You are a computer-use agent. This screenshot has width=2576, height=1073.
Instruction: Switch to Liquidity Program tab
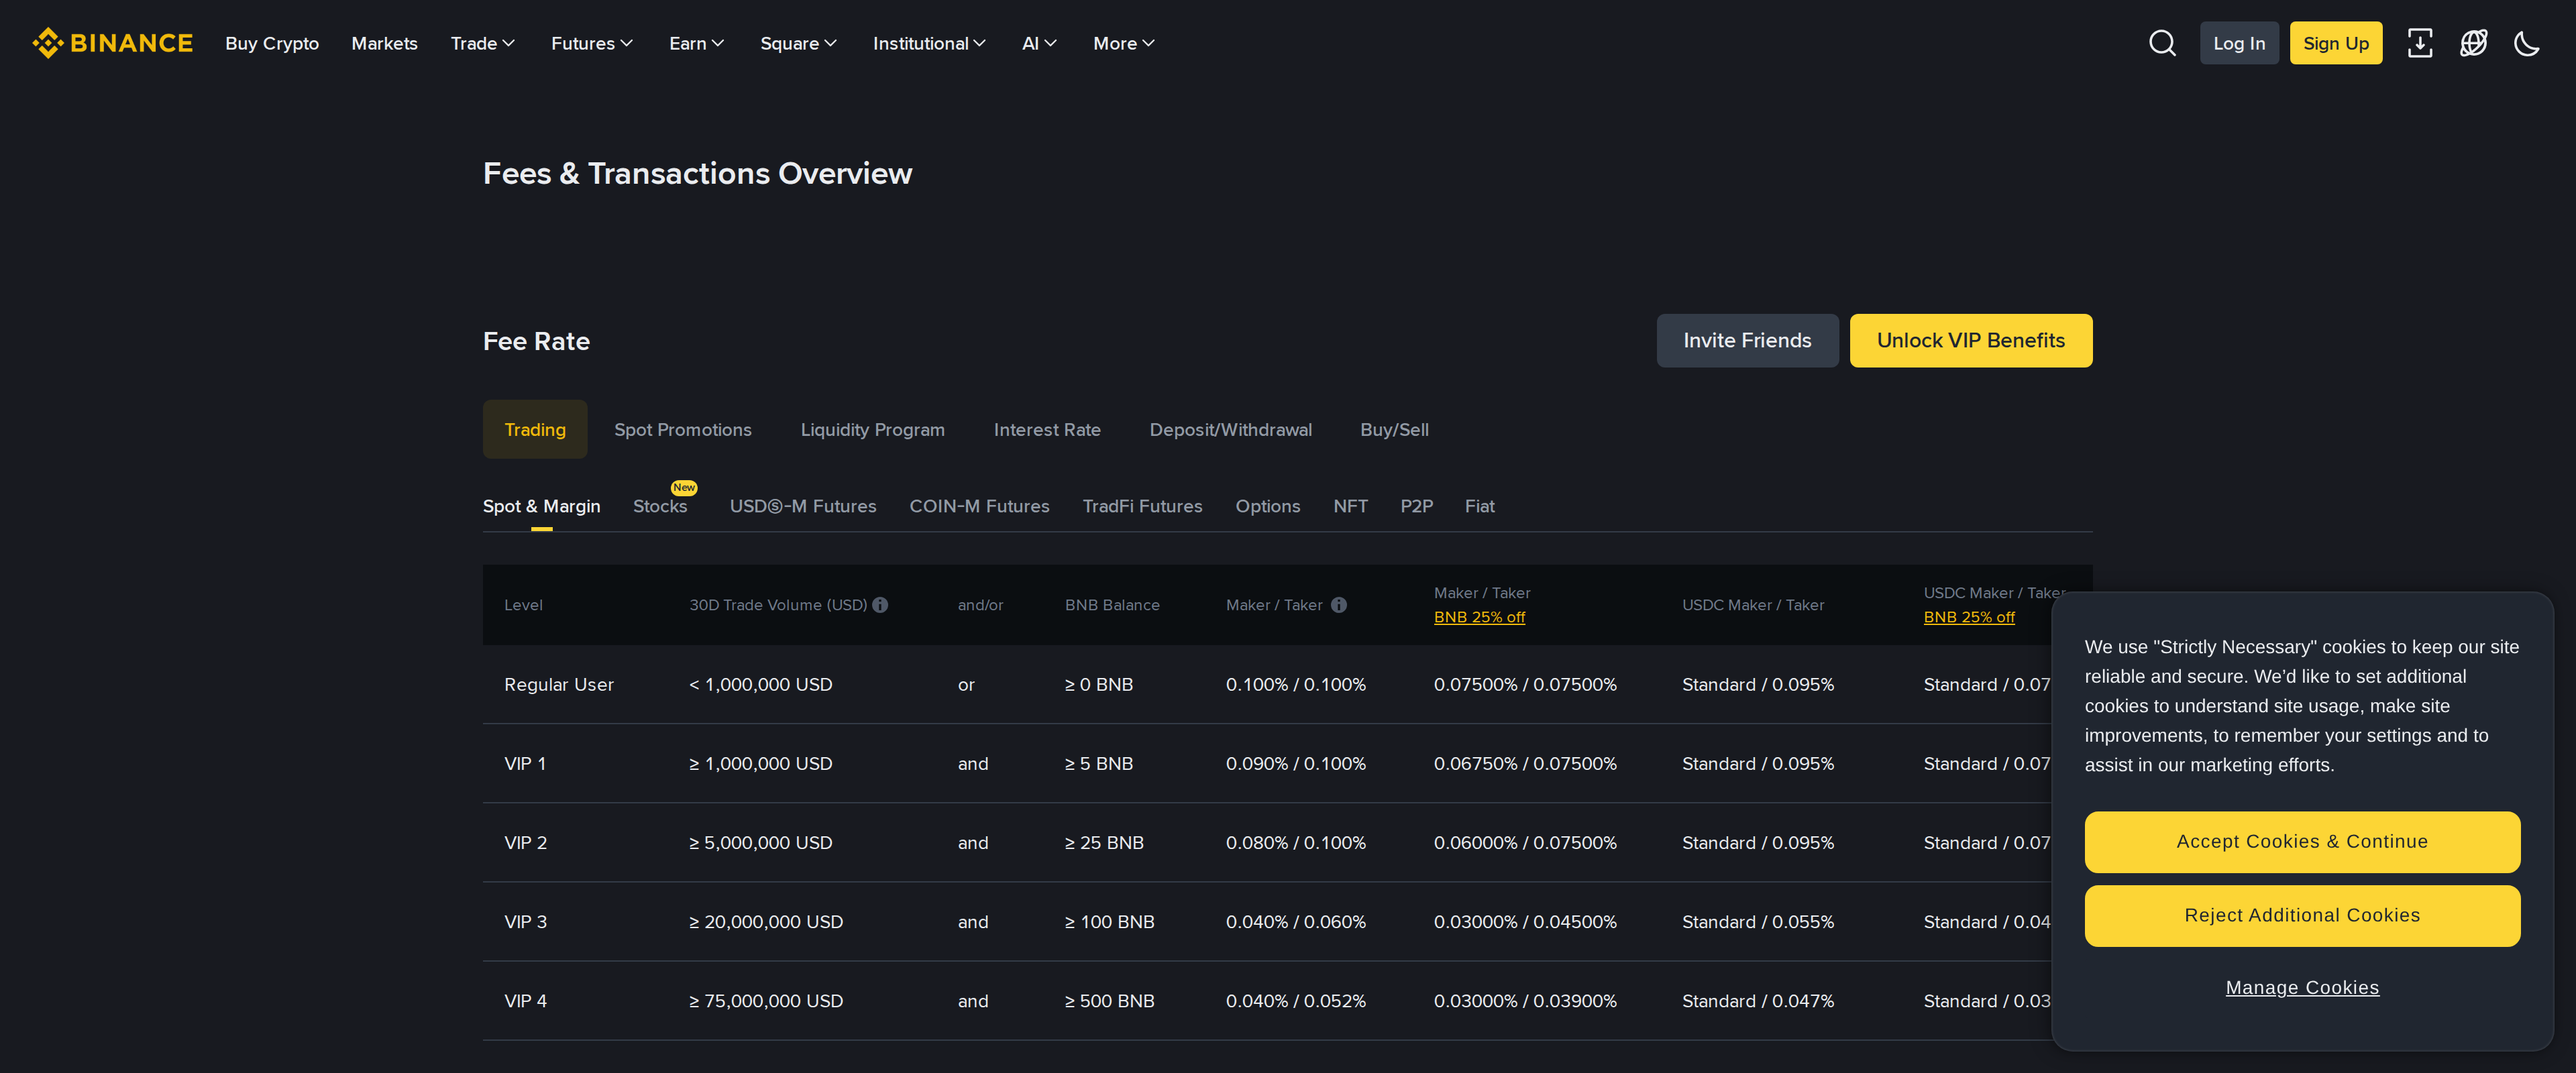click(x=872, y=429)
